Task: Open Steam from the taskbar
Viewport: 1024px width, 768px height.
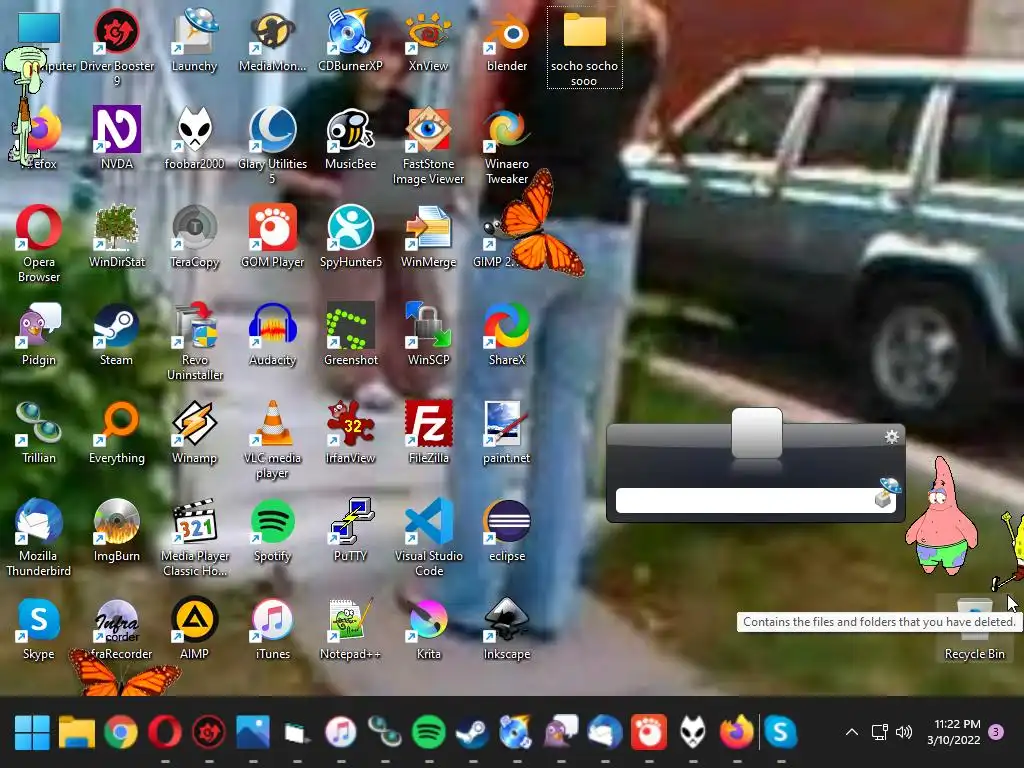Action: coord(472,732)
